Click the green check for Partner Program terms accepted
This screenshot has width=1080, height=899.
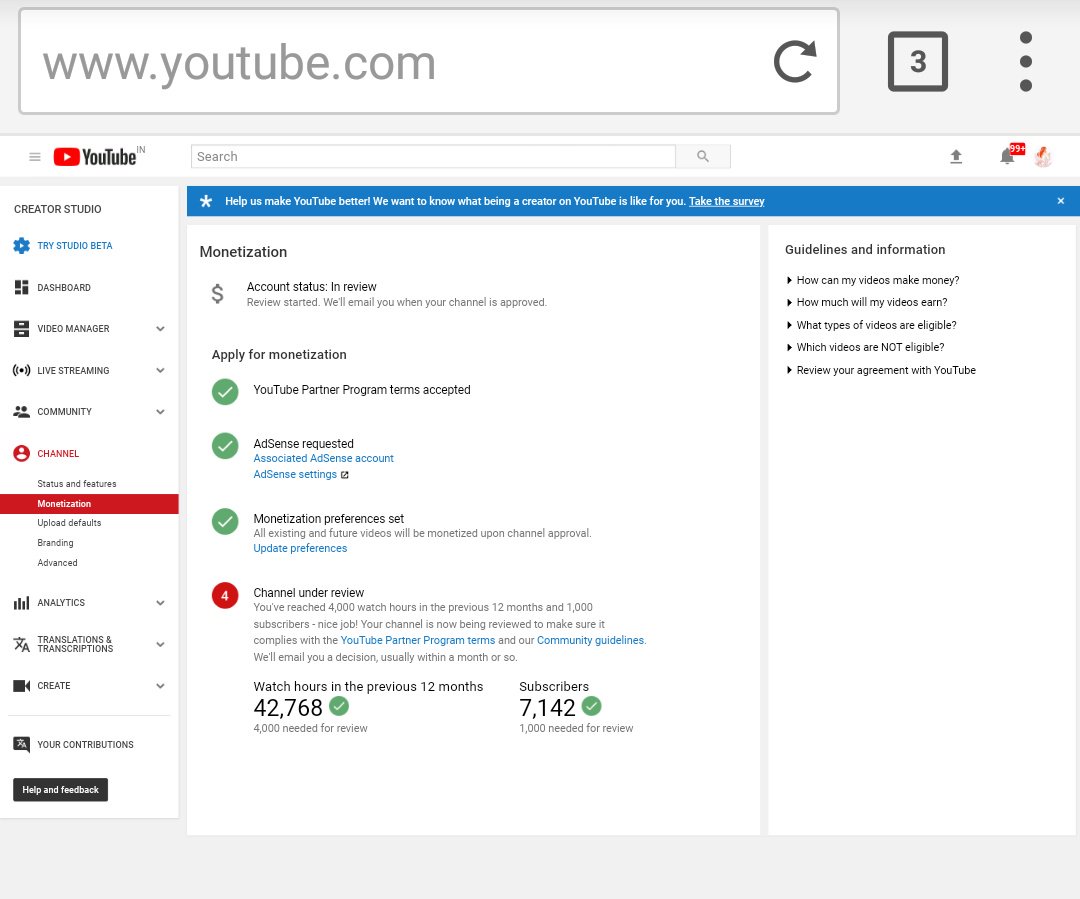click(x=225, y=392)
